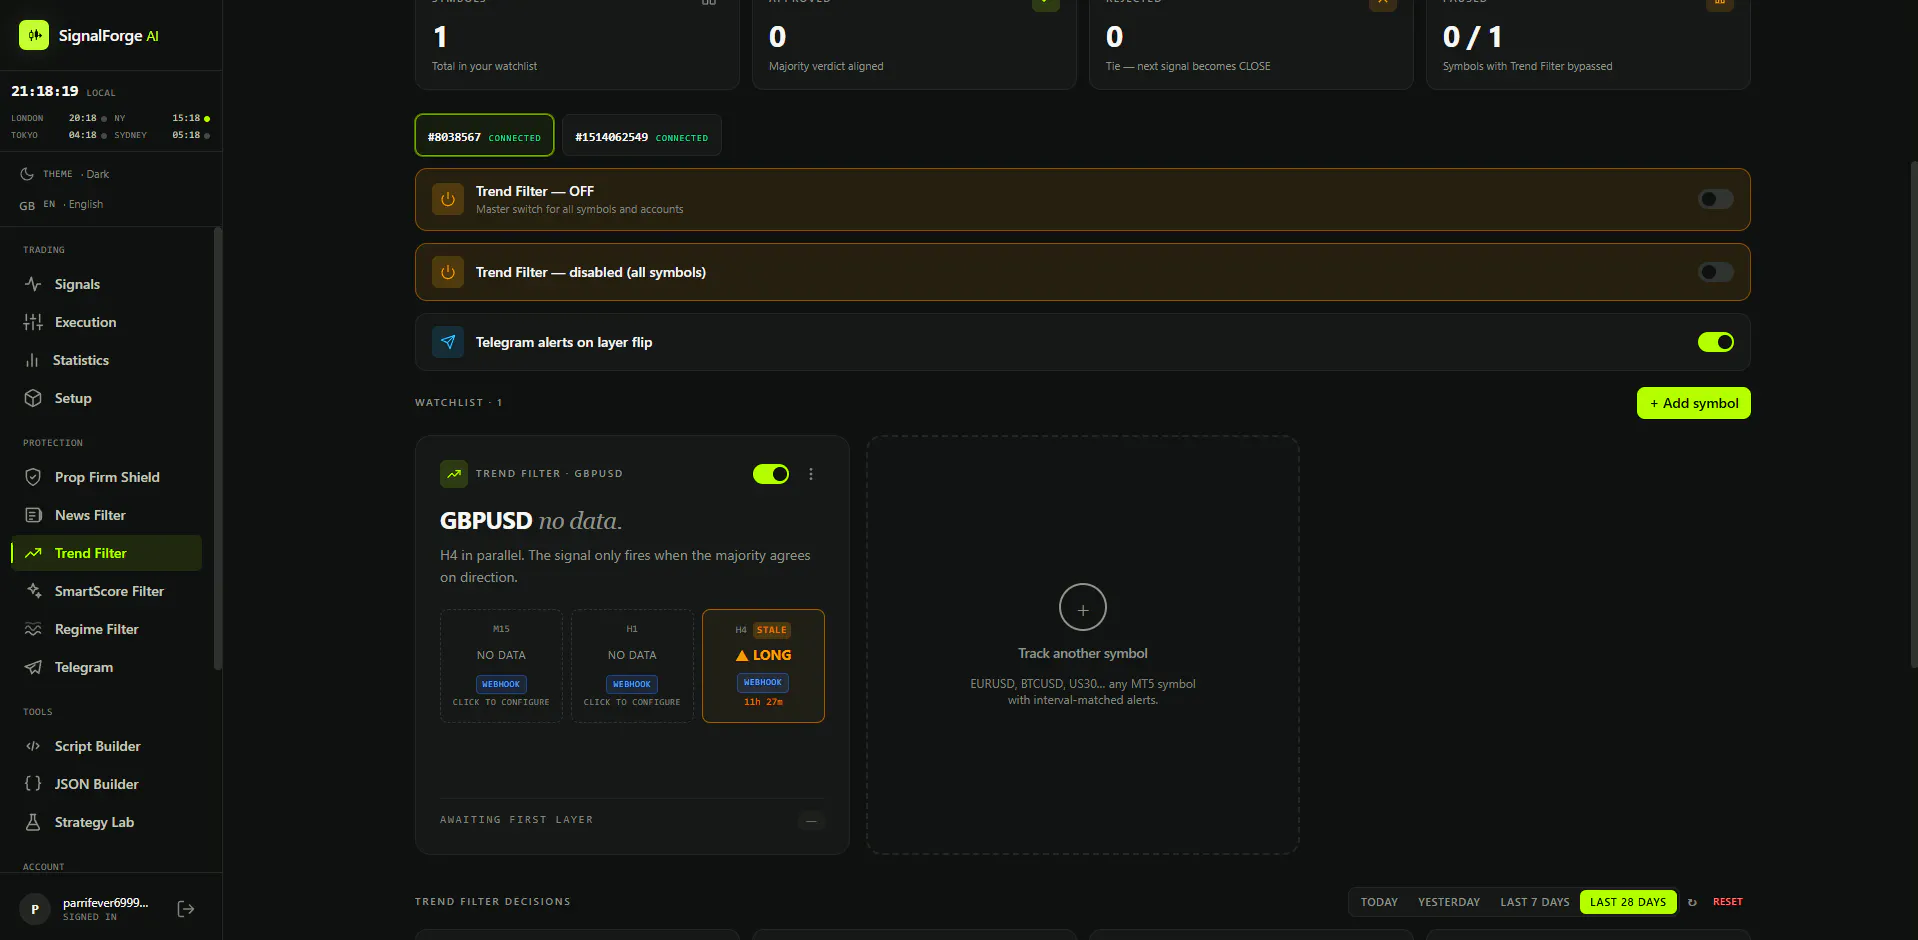Toggle Telegram alerts on layer flip
This screenshot has width=1918, height=940.
tap(1716, 342)
